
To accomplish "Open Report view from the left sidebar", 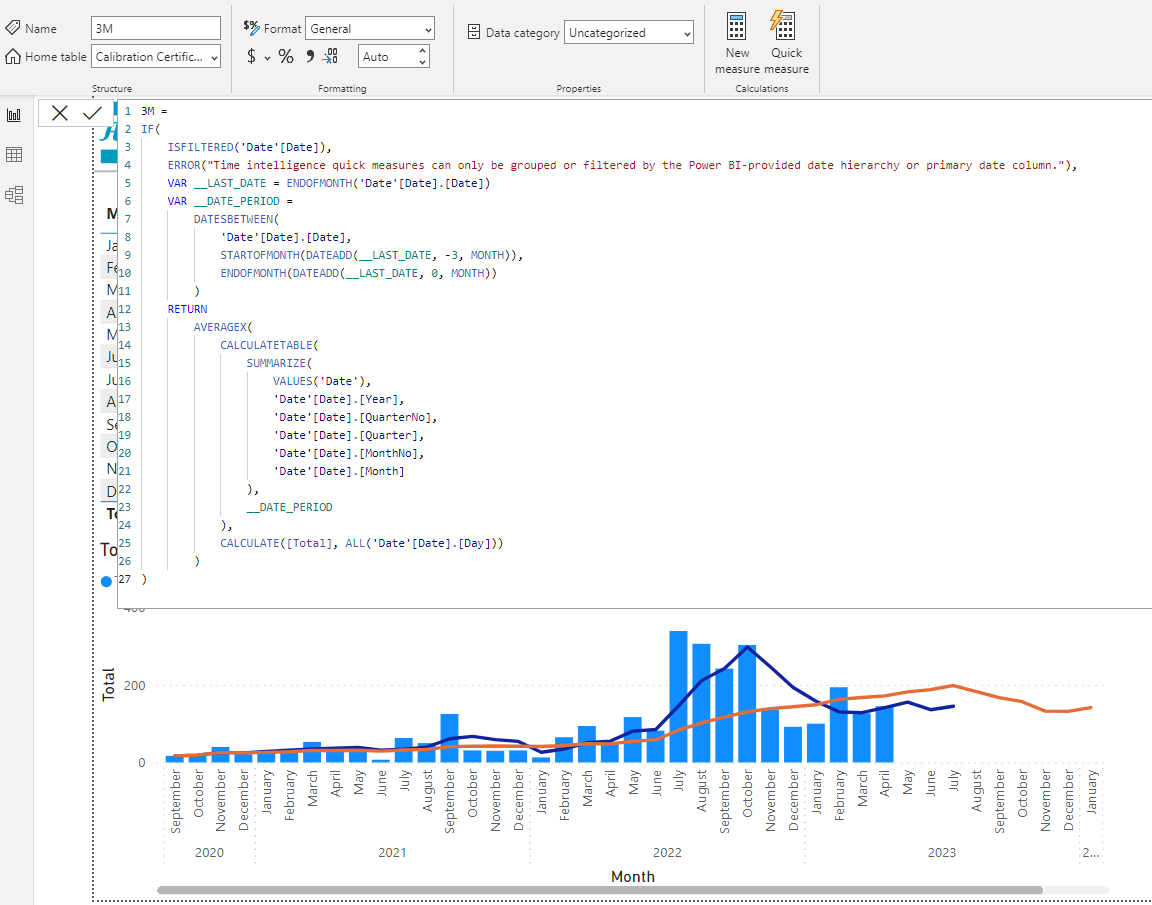I will (x=14, y=115).
